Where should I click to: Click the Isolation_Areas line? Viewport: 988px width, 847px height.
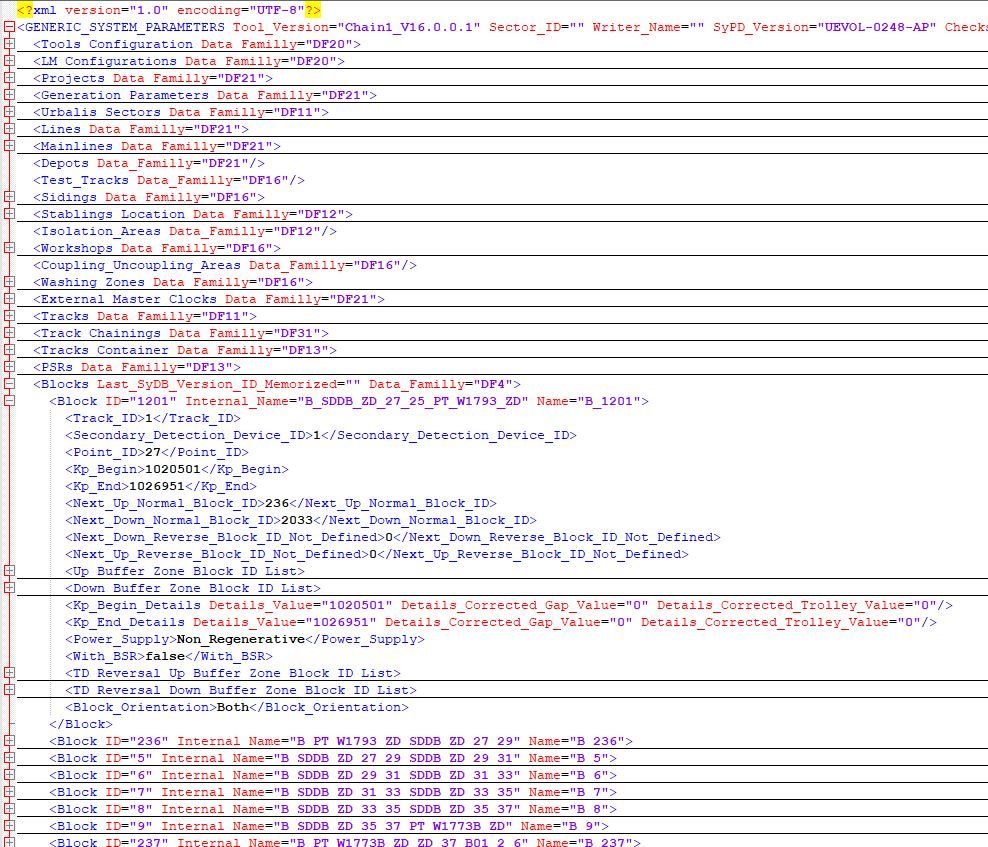pos(185,231)
